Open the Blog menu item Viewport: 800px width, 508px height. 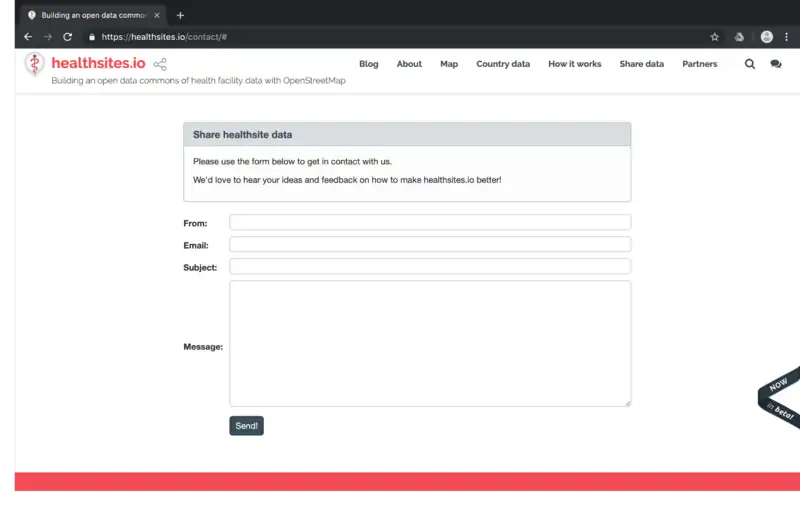tap(368, 64)
